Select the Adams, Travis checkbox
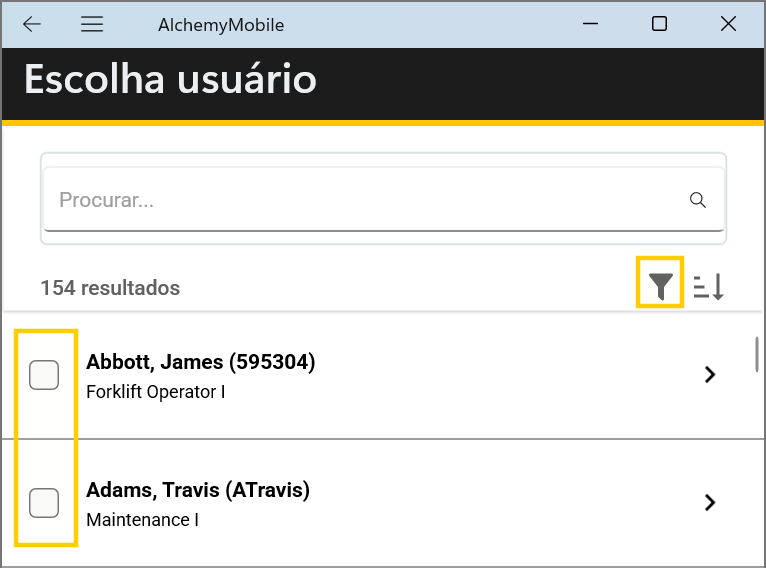 [44, 502]
